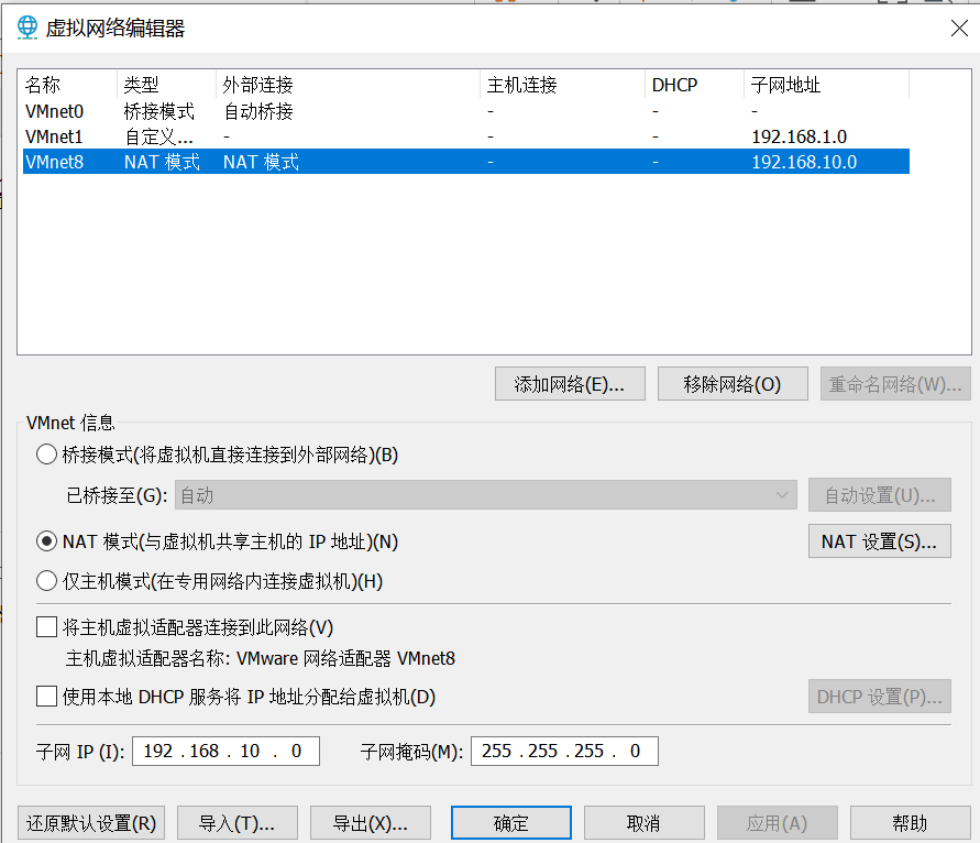Click the 自定义... type cell of VMnet1

click(x=159, y=136)
